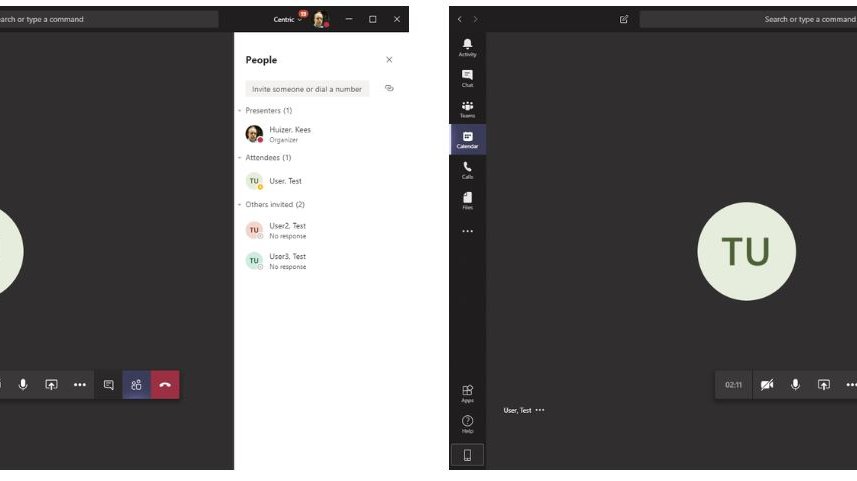857x481 pixels.
Task: Toggle camera in right window meeting toolbar
Action: coord(767,385)
